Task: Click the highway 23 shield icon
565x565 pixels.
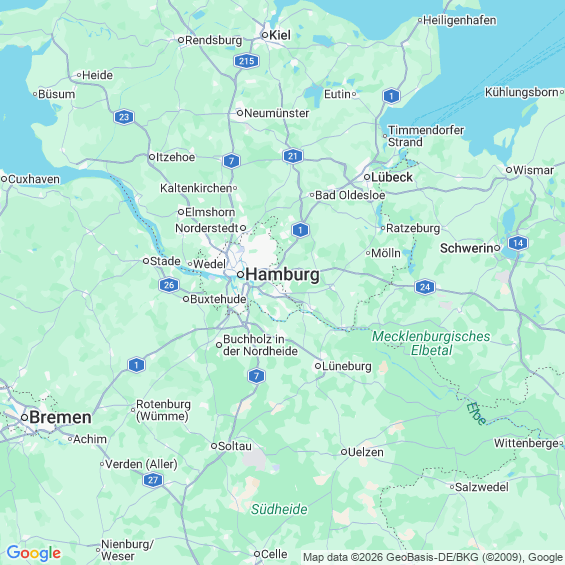Action: [124, 117]
